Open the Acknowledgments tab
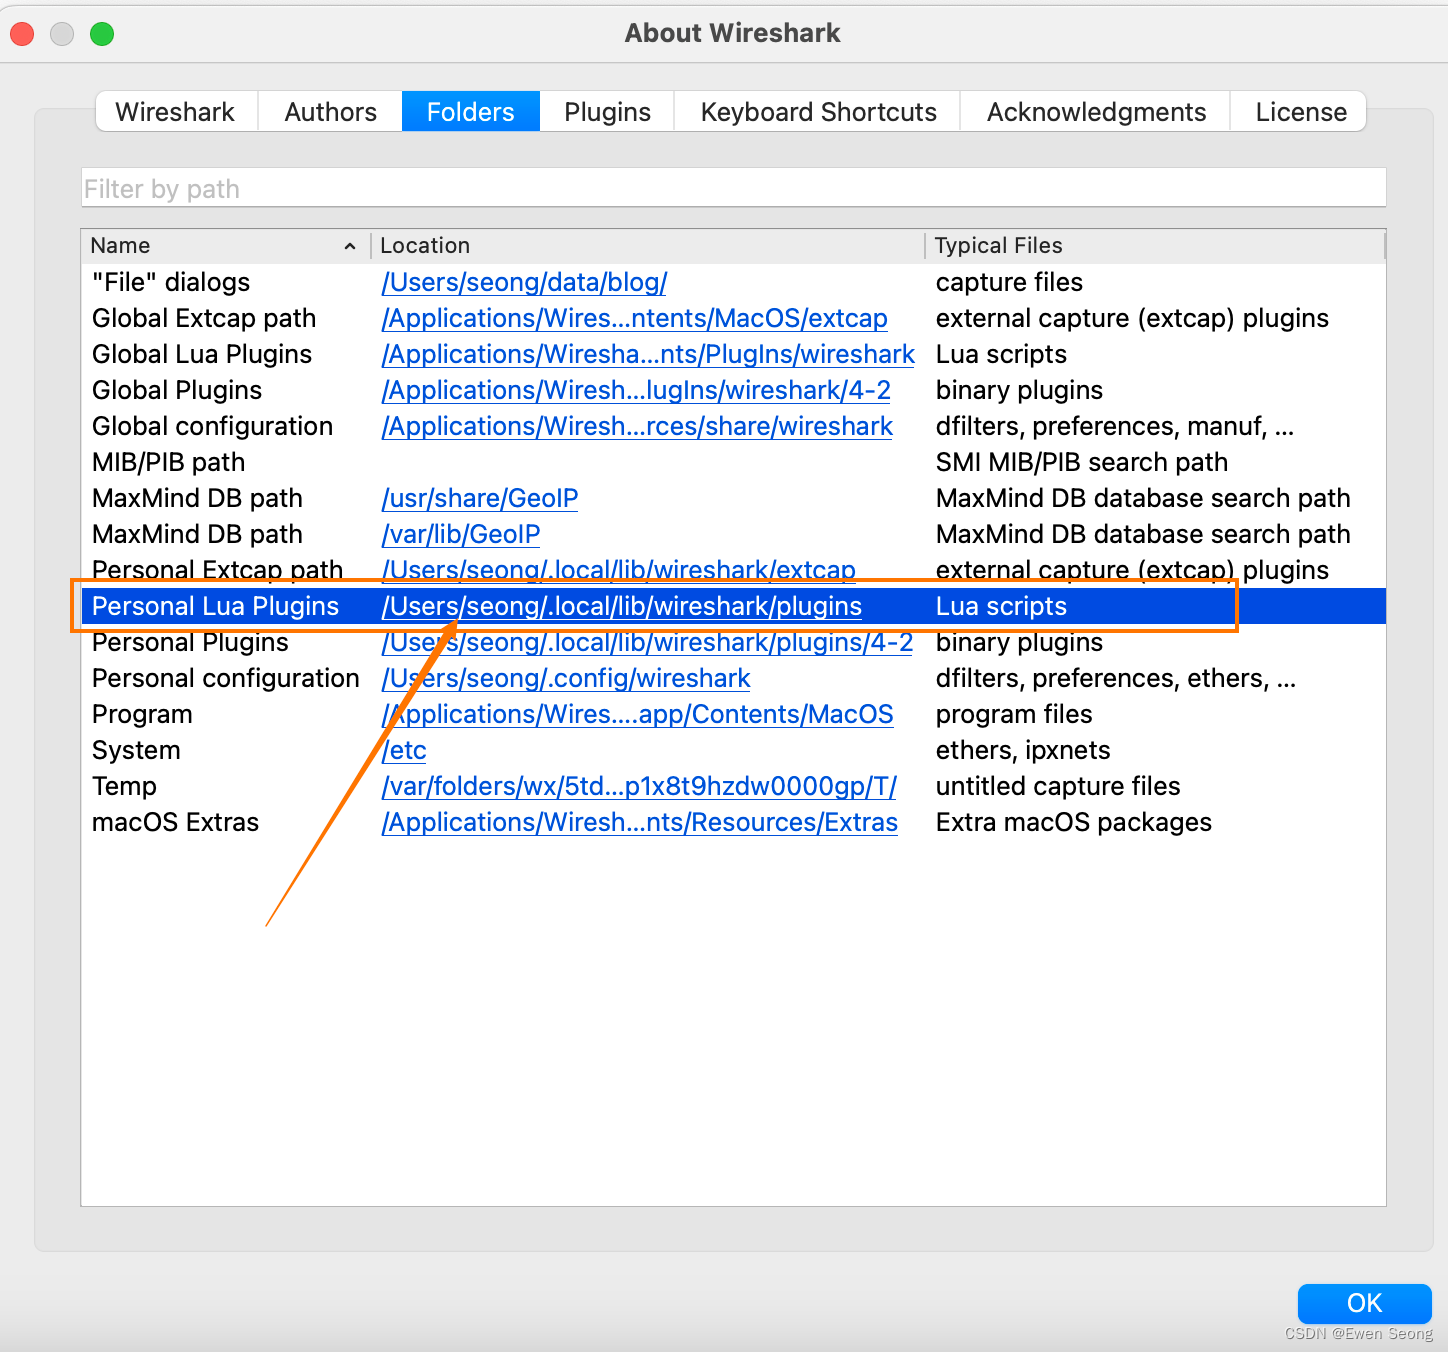 (1096, 112)
